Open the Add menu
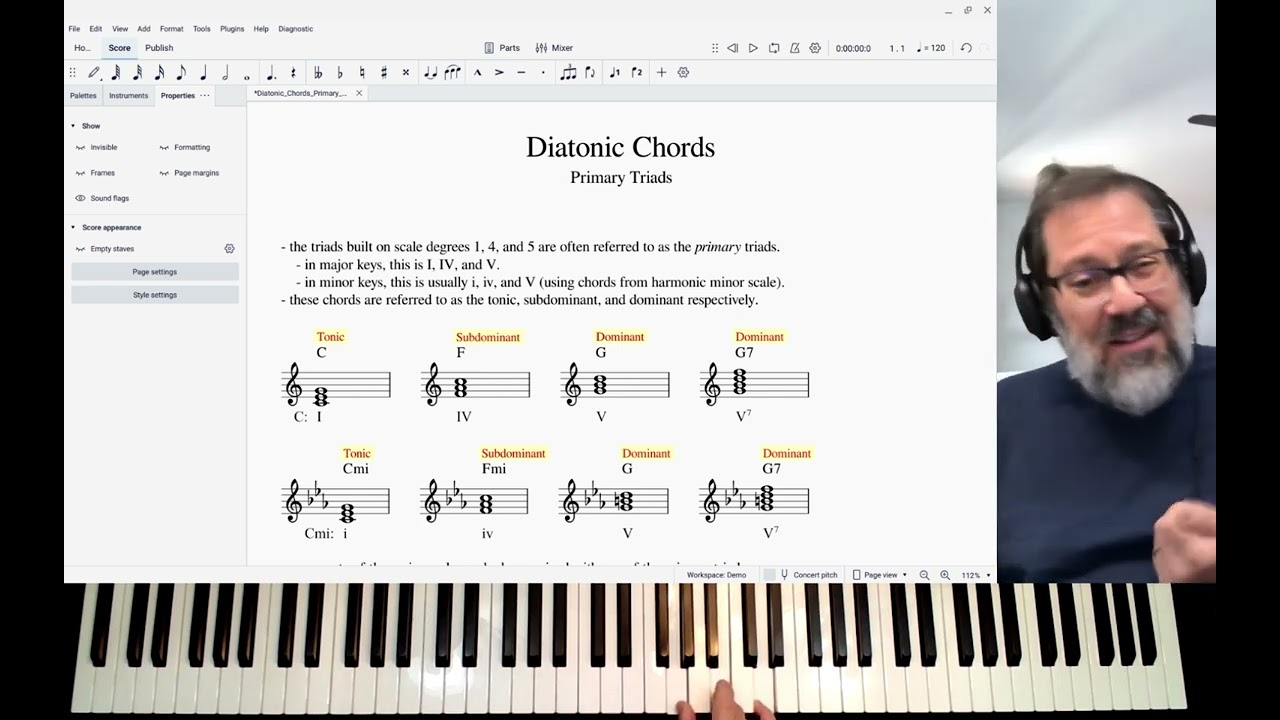This screenshot has width=1280, height=720. [x=144, y=29]
